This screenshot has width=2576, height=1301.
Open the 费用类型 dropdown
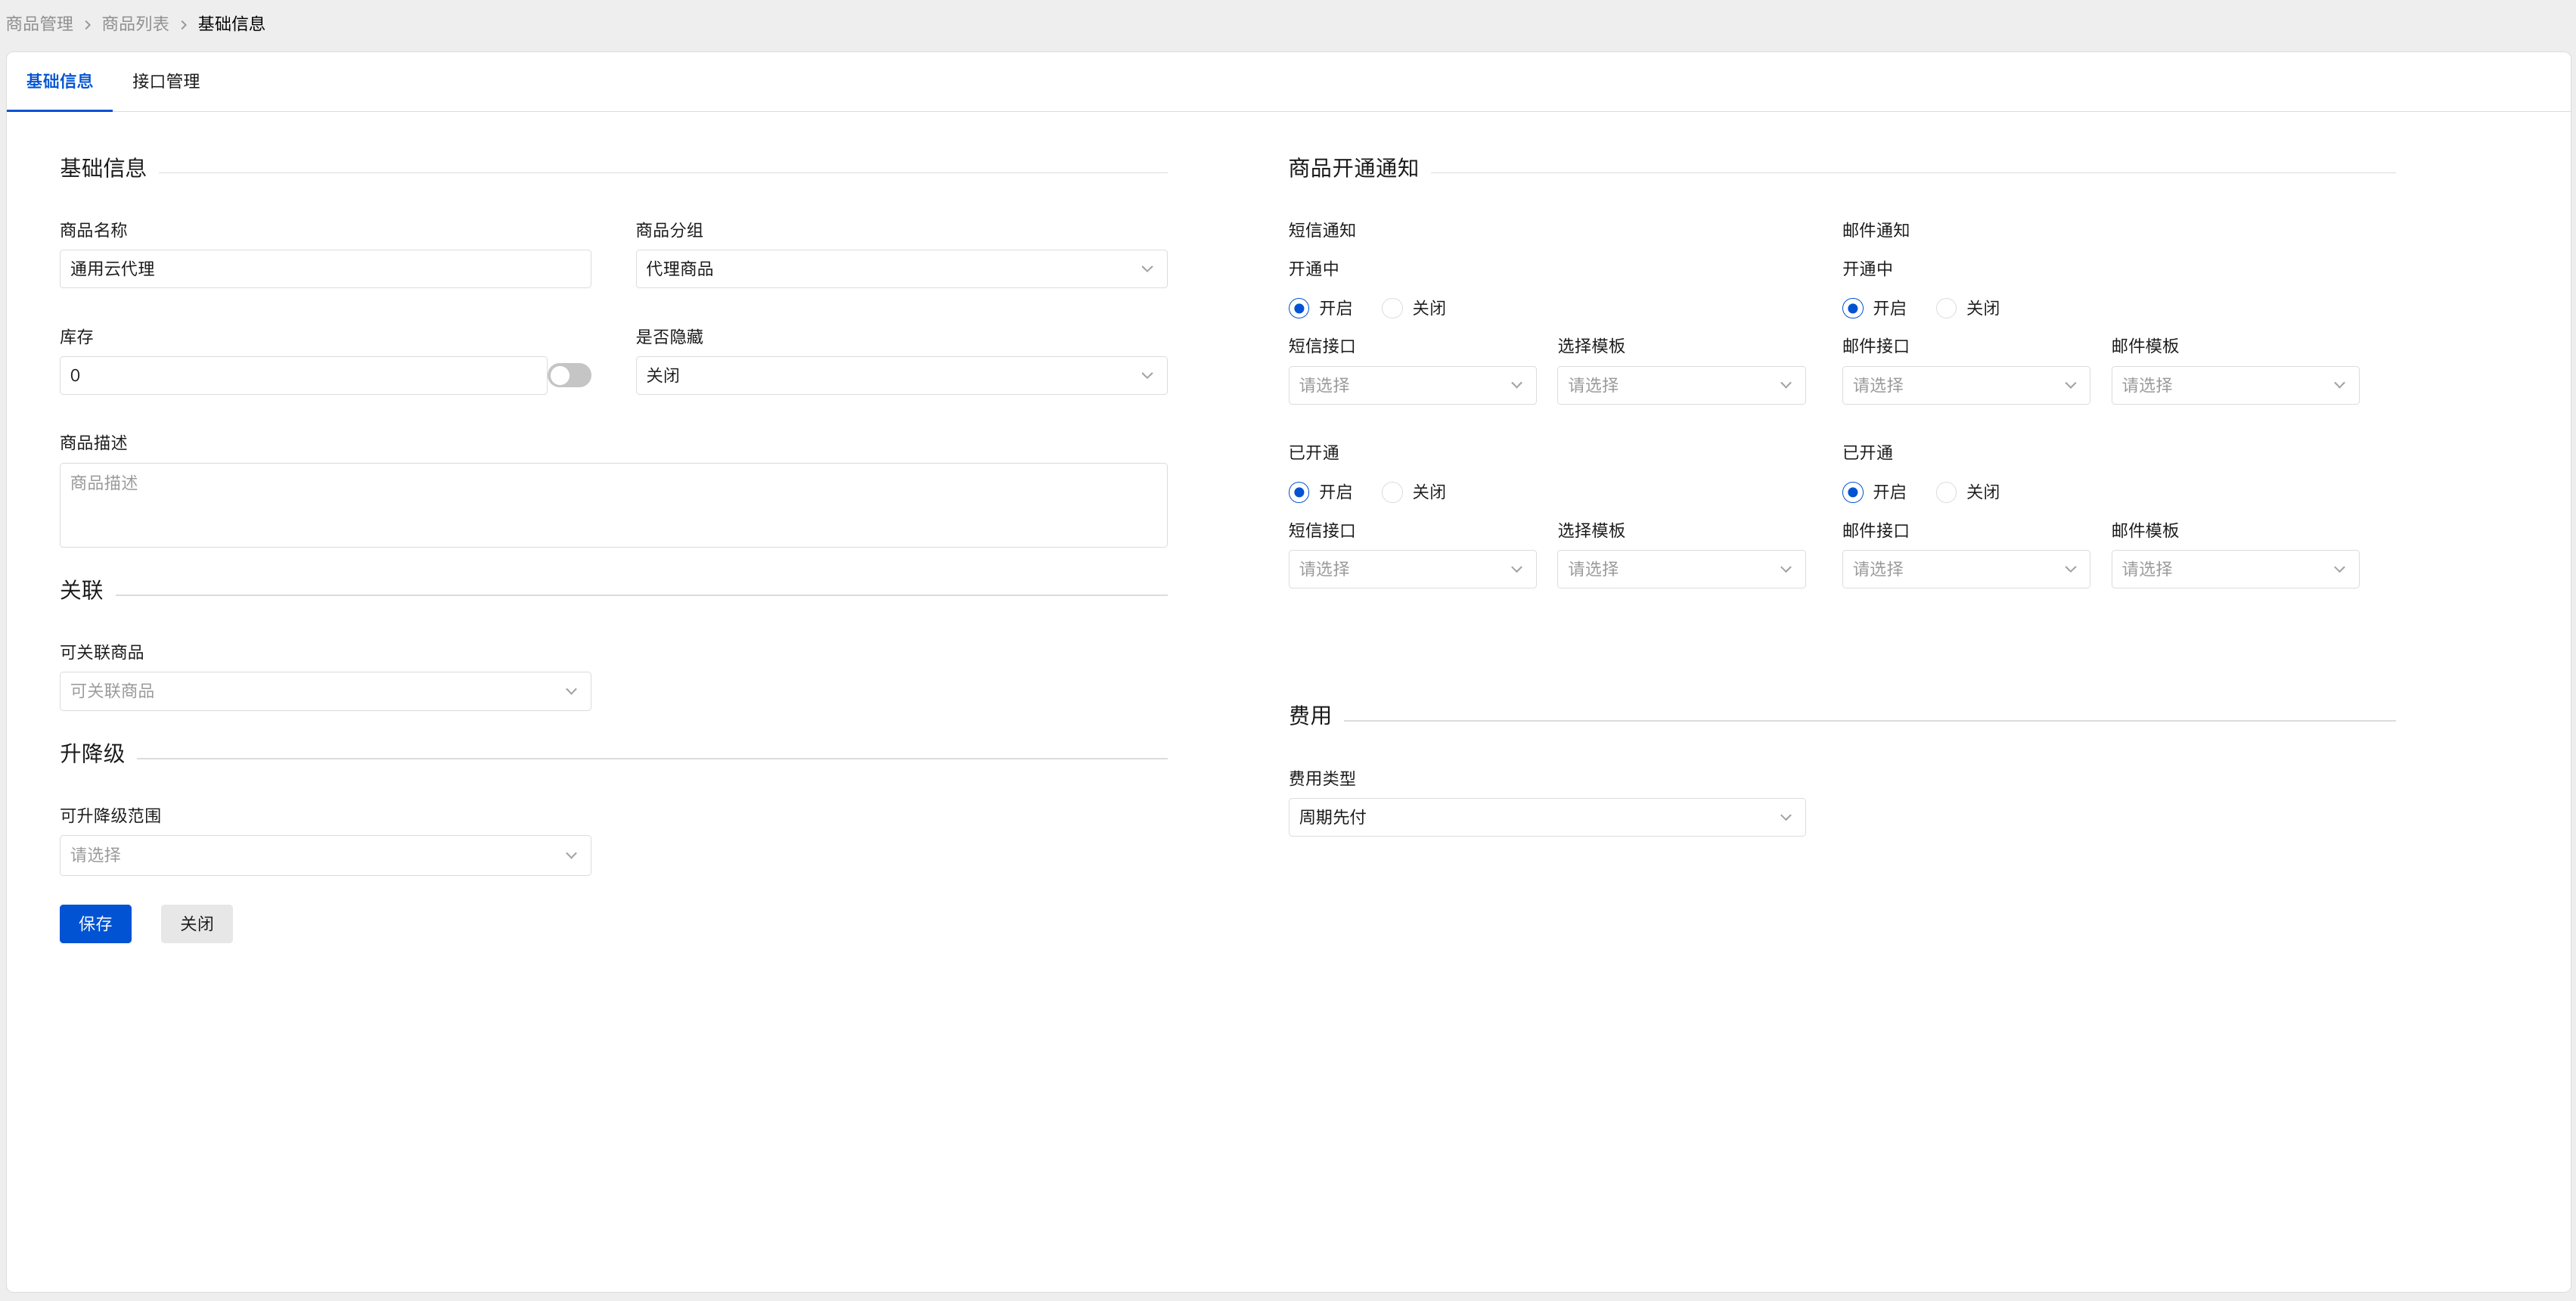[x=1547, y=817]
